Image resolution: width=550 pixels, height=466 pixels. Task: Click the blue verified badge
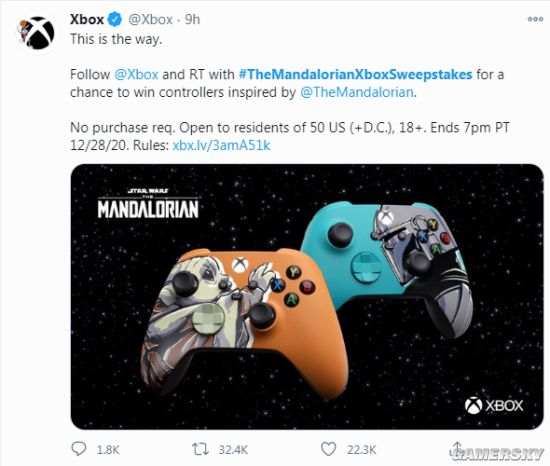(x=115, y=19)
